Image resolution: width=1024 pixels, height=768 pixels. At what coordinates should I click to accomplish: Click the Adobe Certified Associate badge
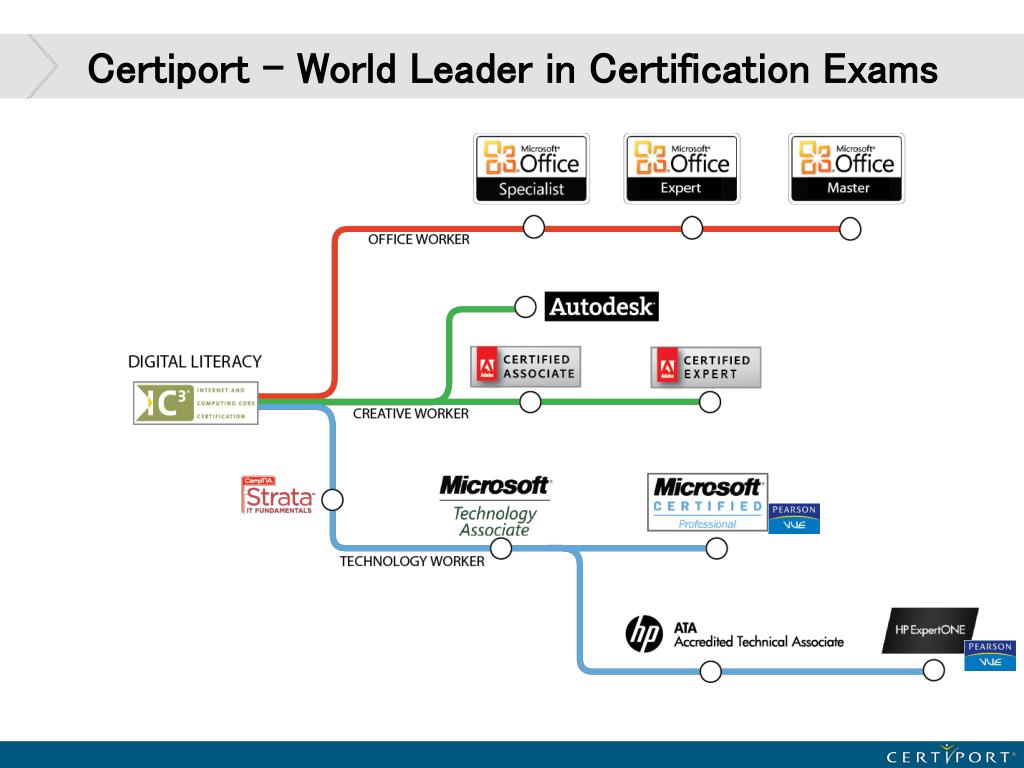pos(525,366)
